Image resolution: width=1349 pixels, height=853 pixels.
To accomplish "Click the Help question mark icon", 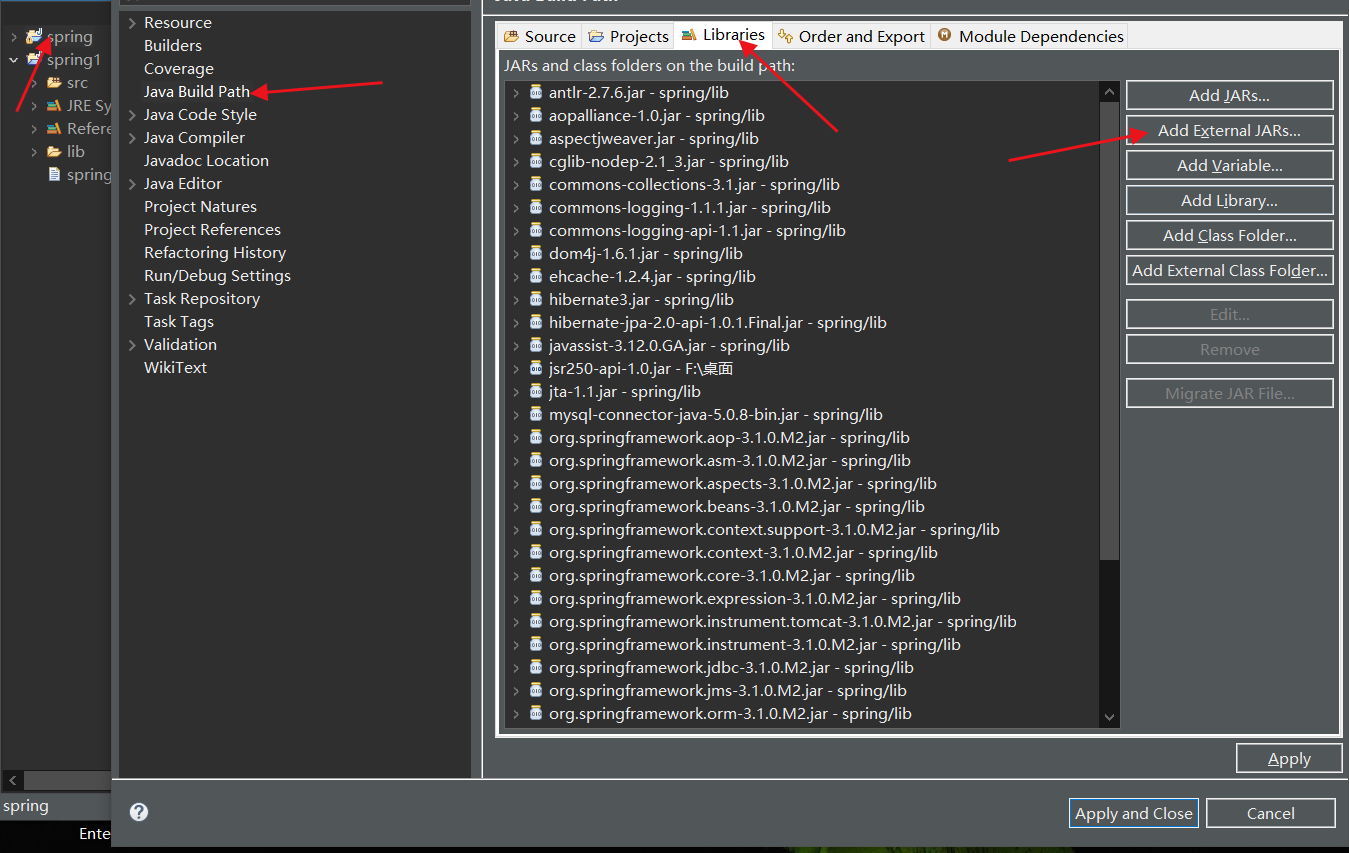I will [138, 812].
